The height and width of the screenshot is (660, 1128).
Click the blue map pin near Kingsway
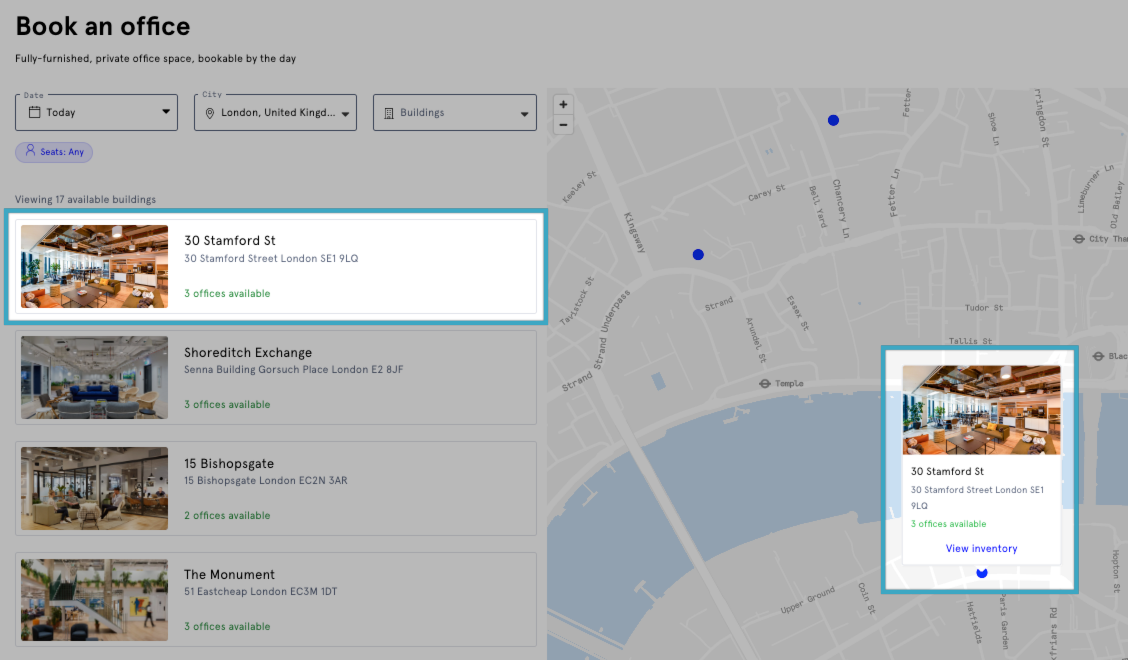697,254
